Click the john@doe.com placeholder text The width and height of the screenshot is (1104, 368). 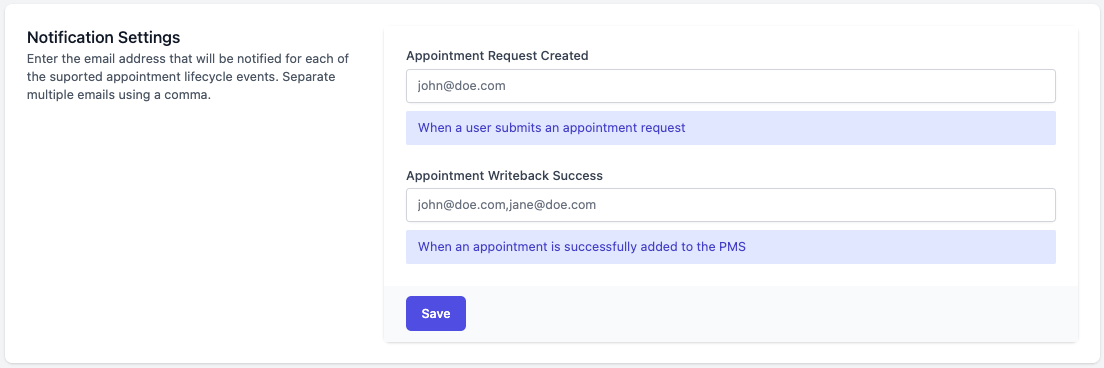coord(461,86)
